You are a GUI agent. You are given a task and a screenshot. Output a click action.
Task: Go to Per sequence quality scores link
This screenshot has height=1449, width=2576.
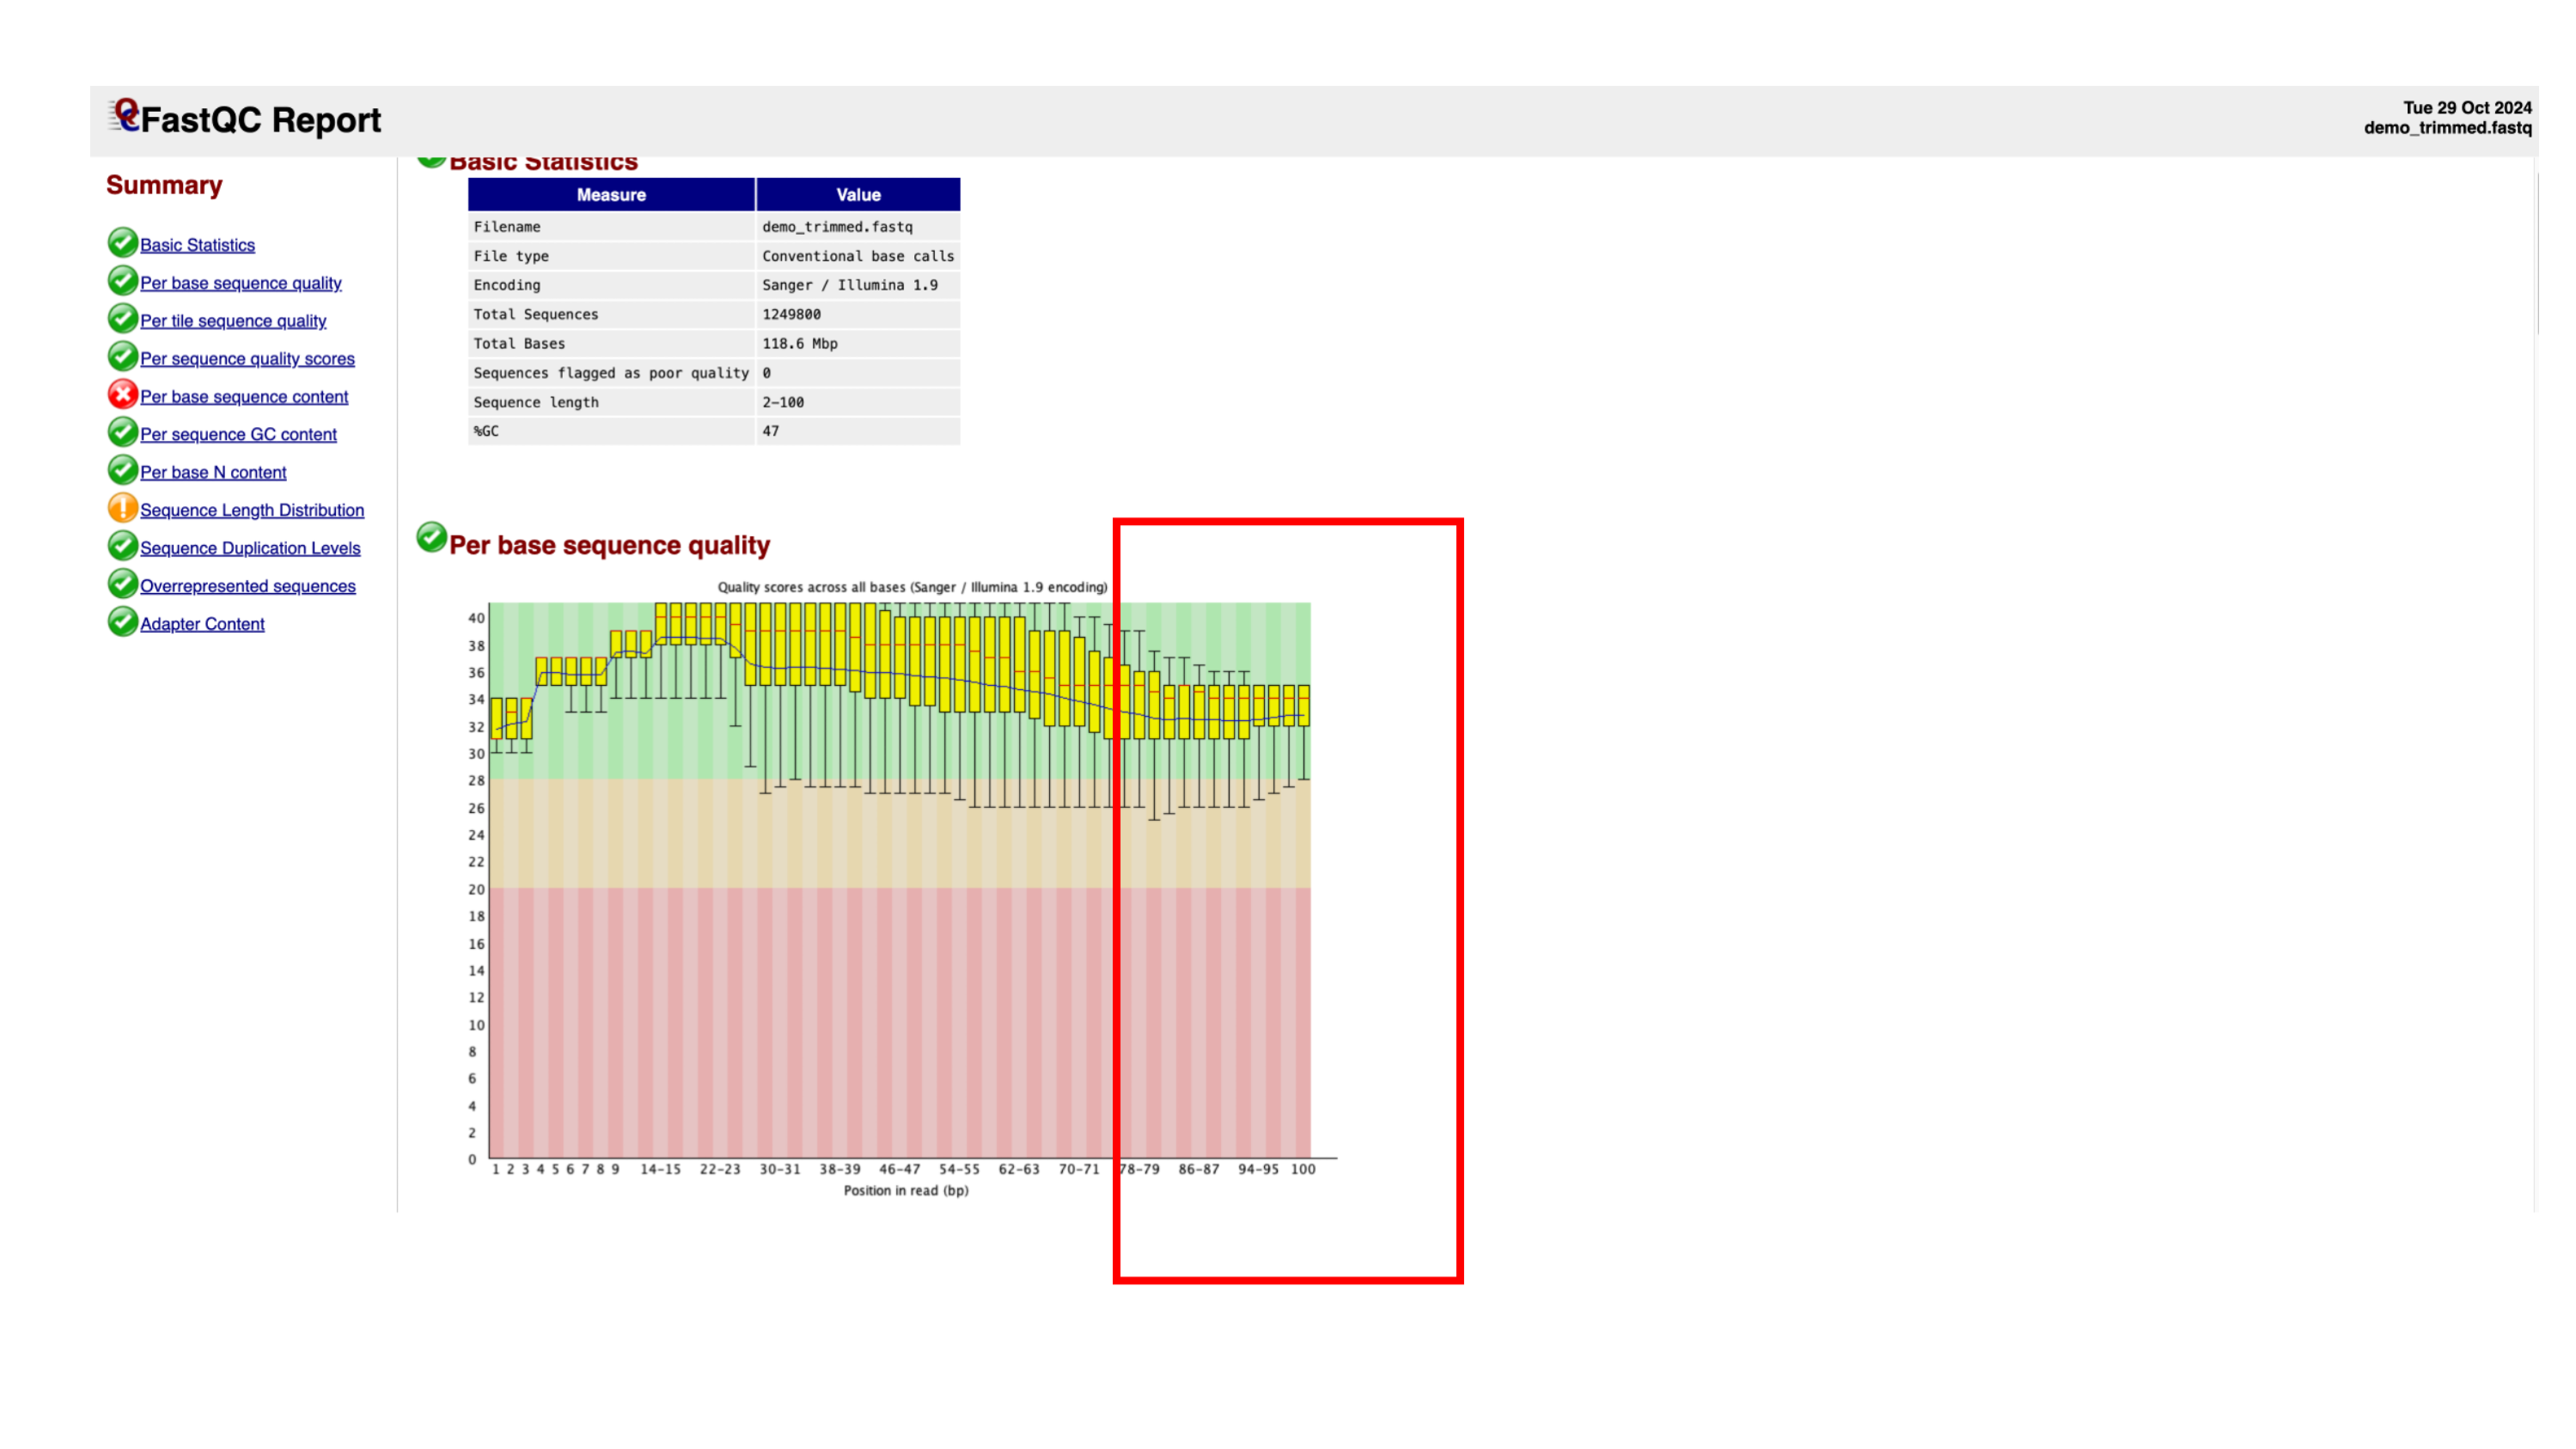(x=247, y=359)
